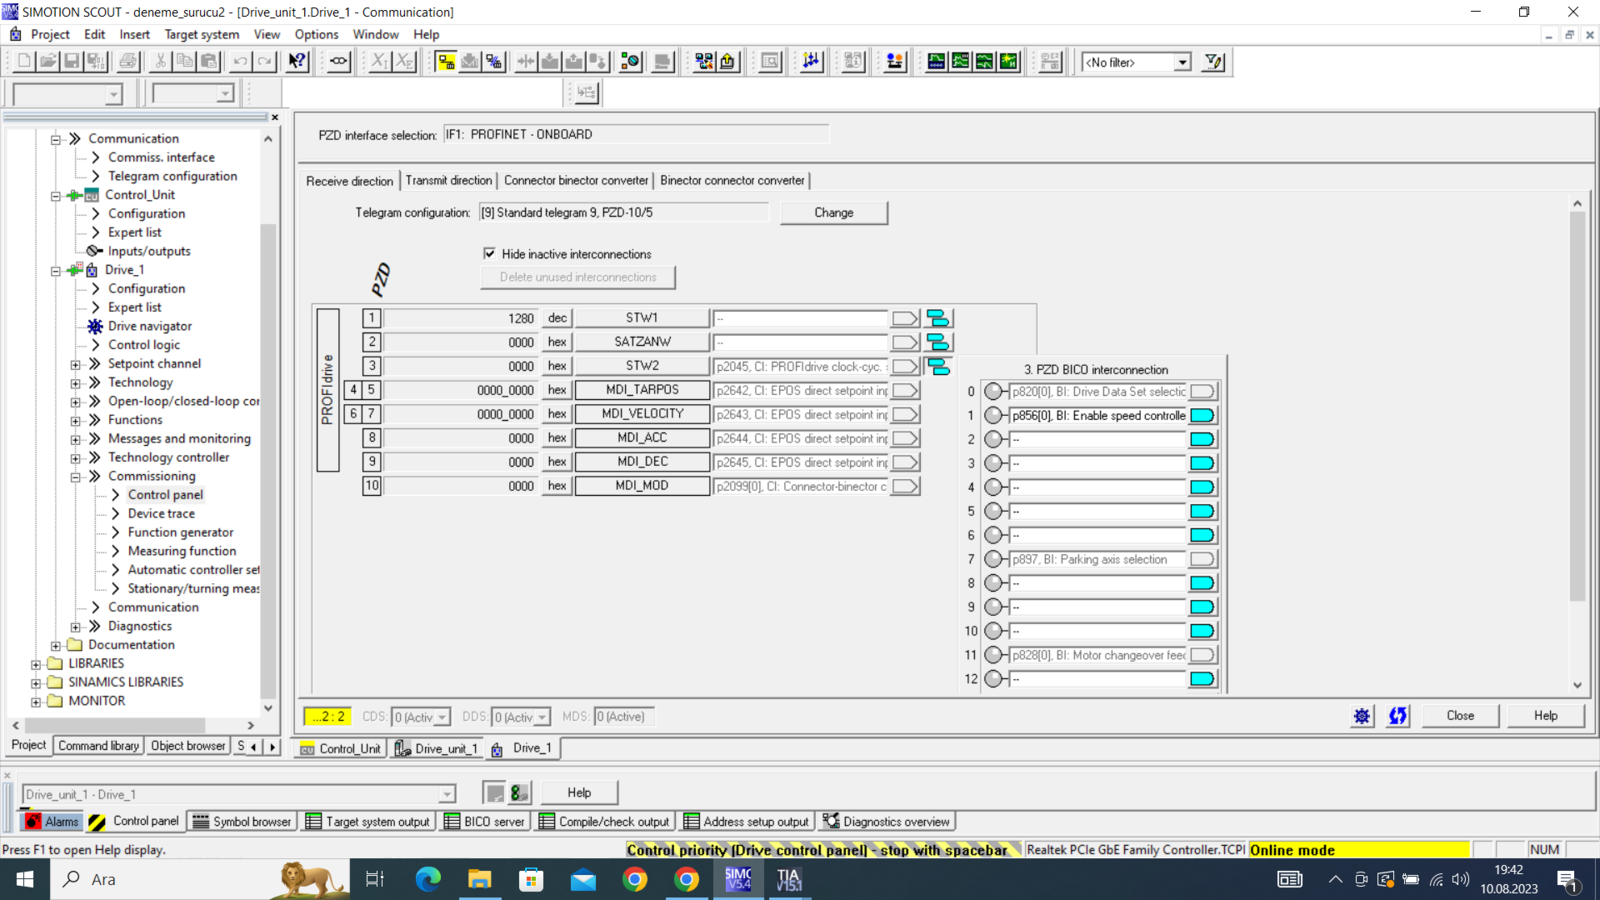Click the blue refresh arrows icon near Close
Viewport: 1600px width, 900px height.
click(1397, 716)
